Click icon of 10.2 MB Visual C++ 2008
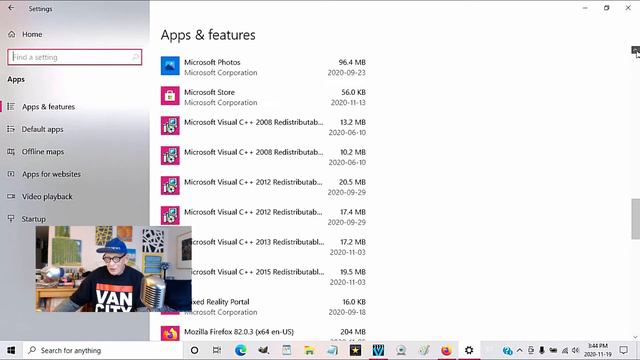Viewport: 640px width, 360px height. click(170, 156)
